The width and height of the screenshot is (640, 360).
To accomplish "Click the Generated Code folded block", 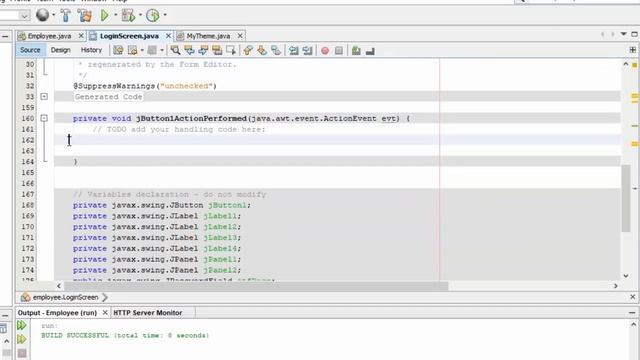I will [109, 97].
